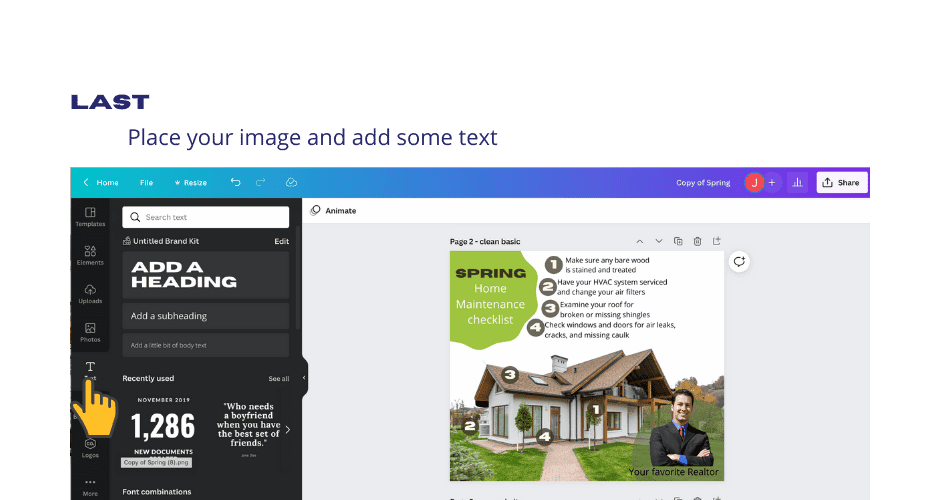Click the Home menu label
This screenshot has width=940, height=500.
pos(107,182)
